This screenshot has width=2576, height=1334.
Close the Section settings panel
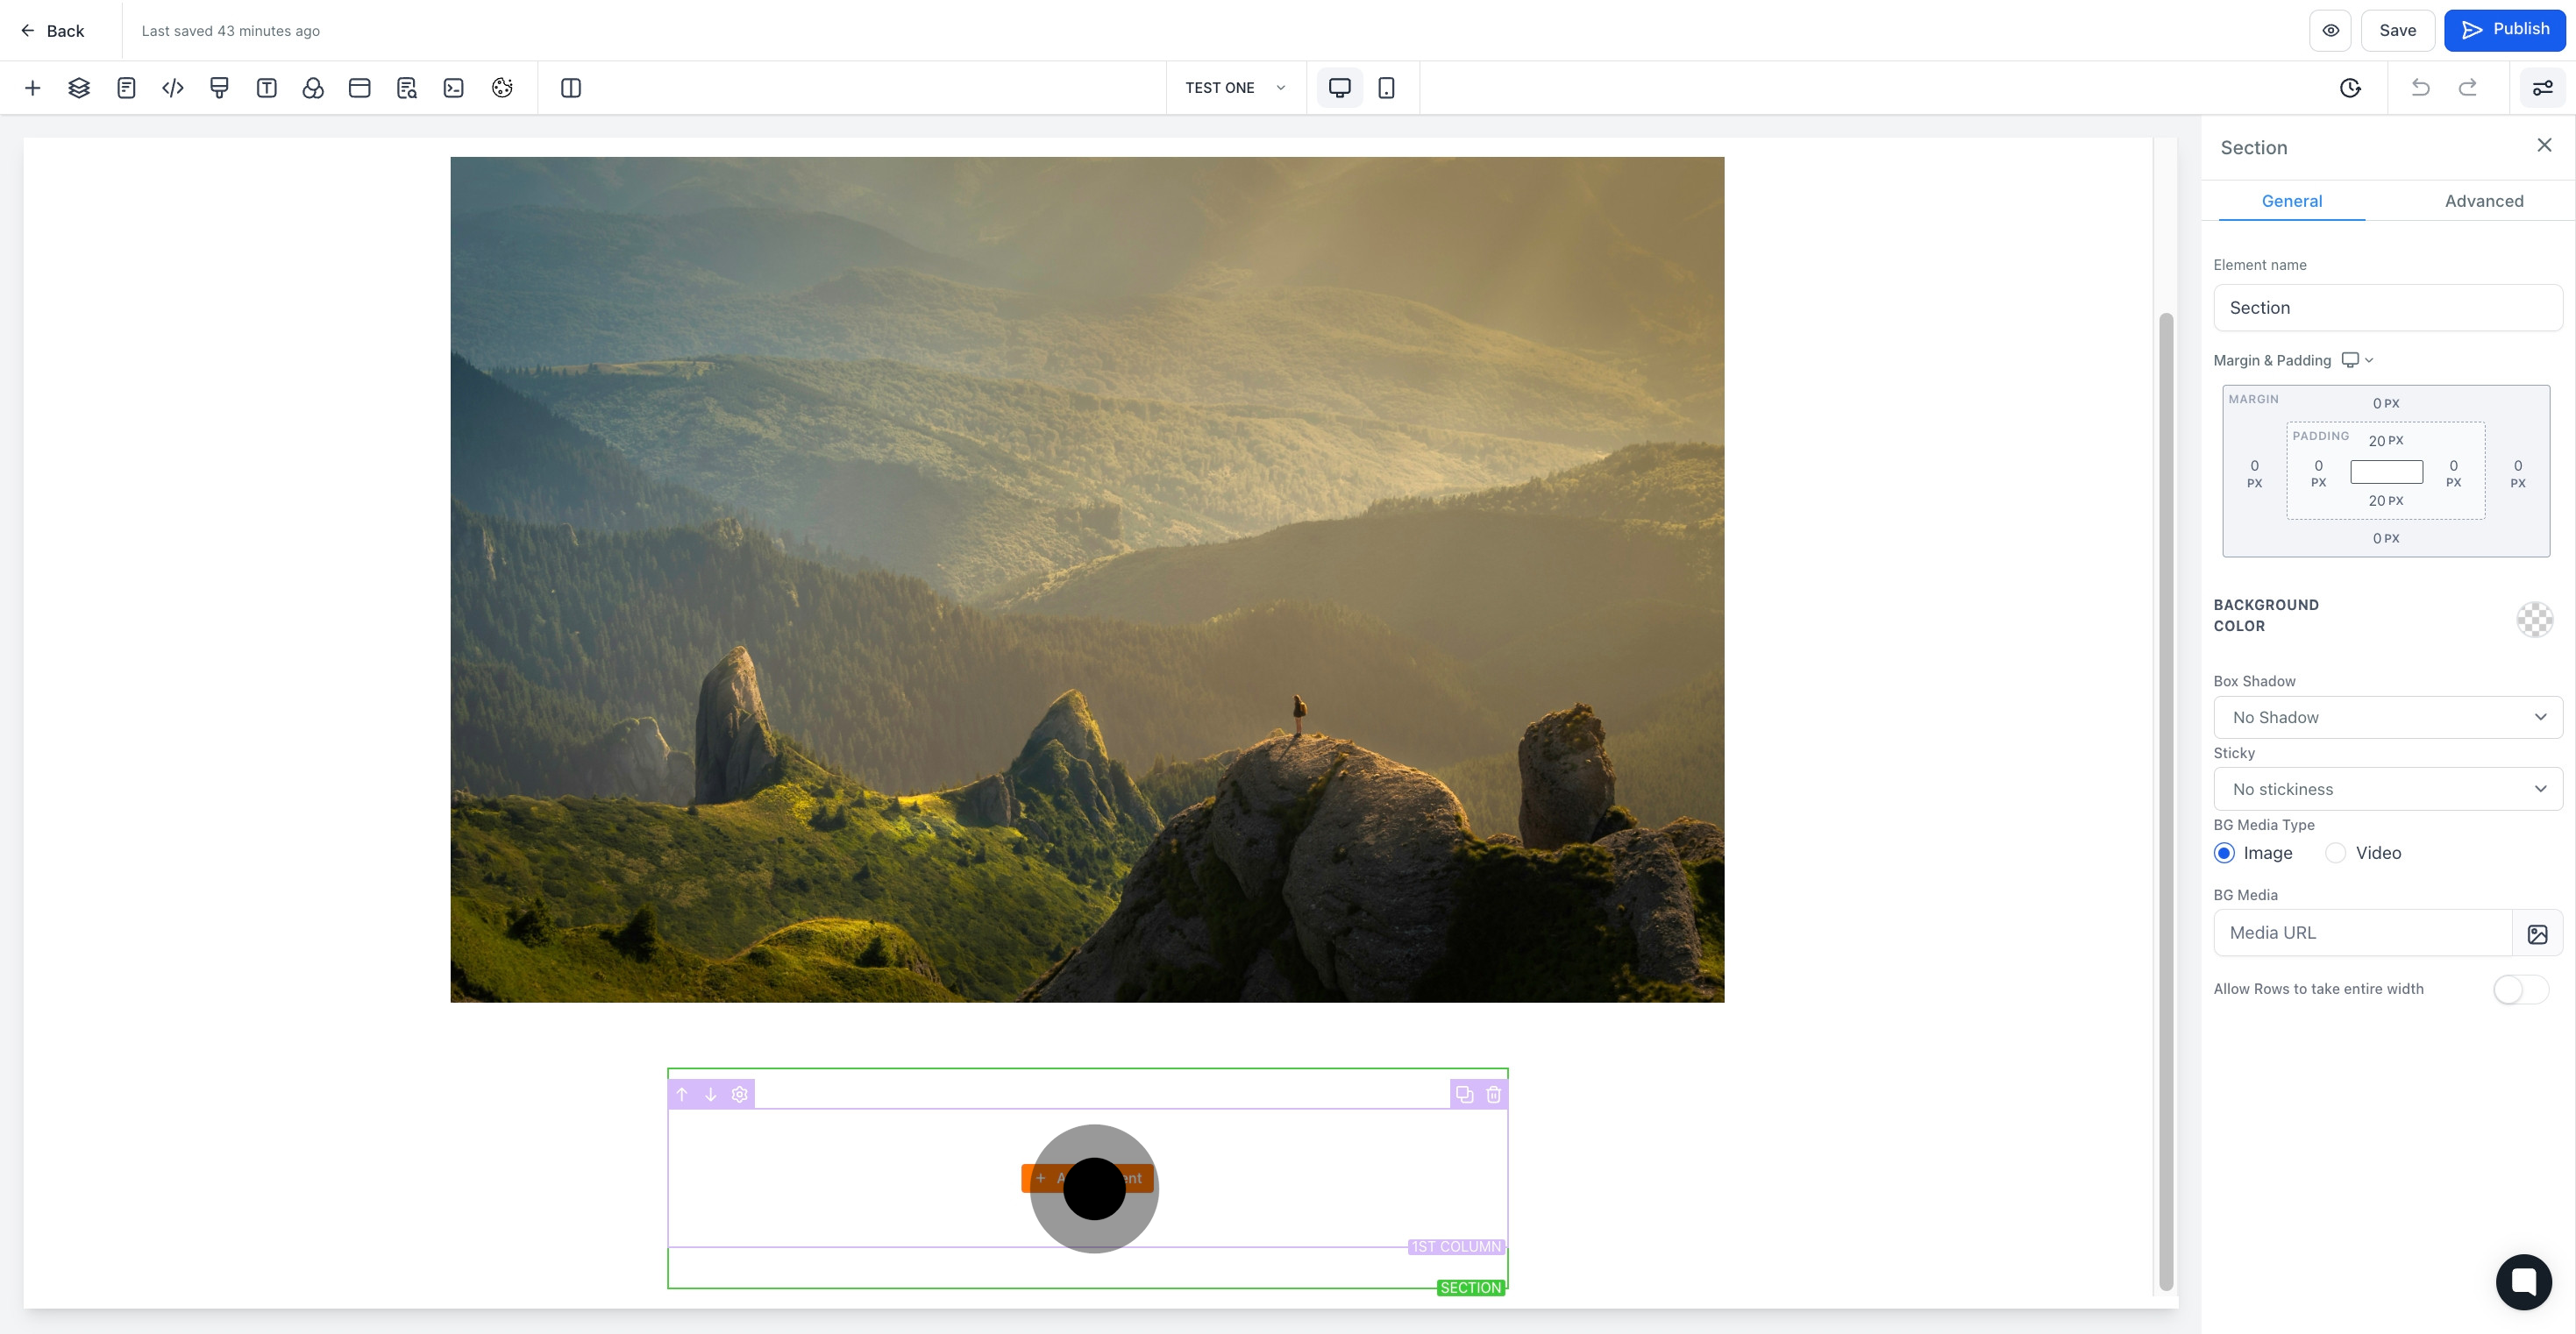pyautogui.click(x=2545, y=146)
